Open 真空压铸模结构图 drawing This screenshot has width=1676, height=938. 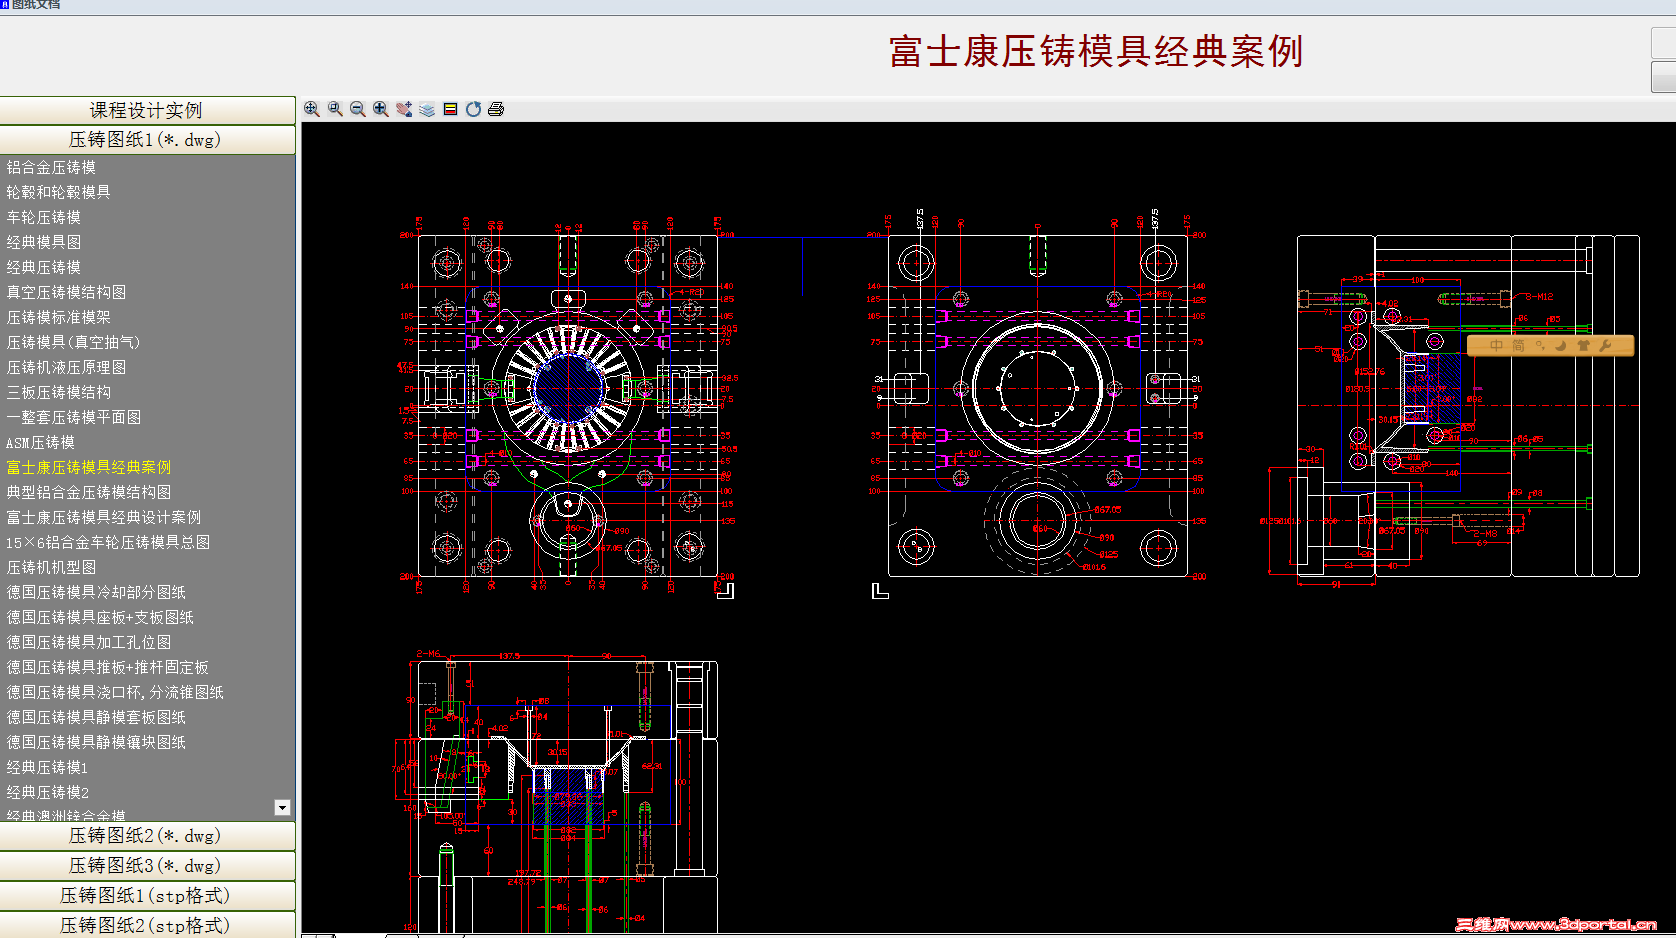66,292
